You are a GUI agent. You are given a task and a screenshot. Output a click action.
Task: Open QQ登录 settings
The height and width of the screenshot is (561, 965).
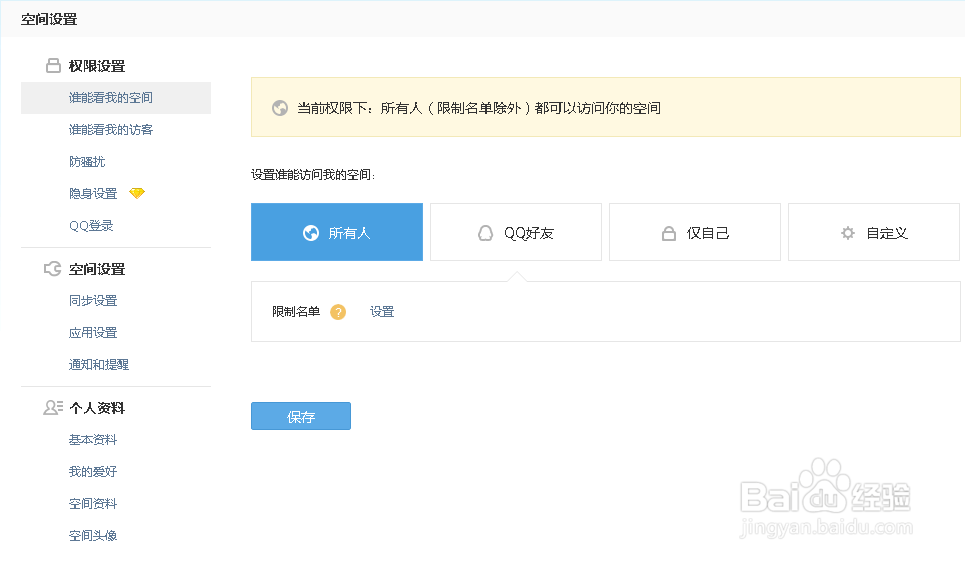tap(91, 226)
